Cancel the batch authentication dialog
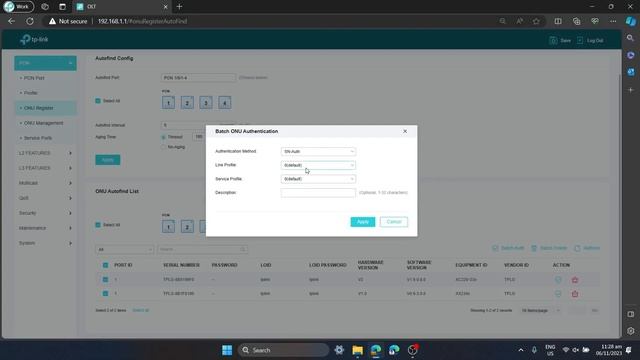The width and height of the screenshot is (640, 360). [x=394, y=222]
